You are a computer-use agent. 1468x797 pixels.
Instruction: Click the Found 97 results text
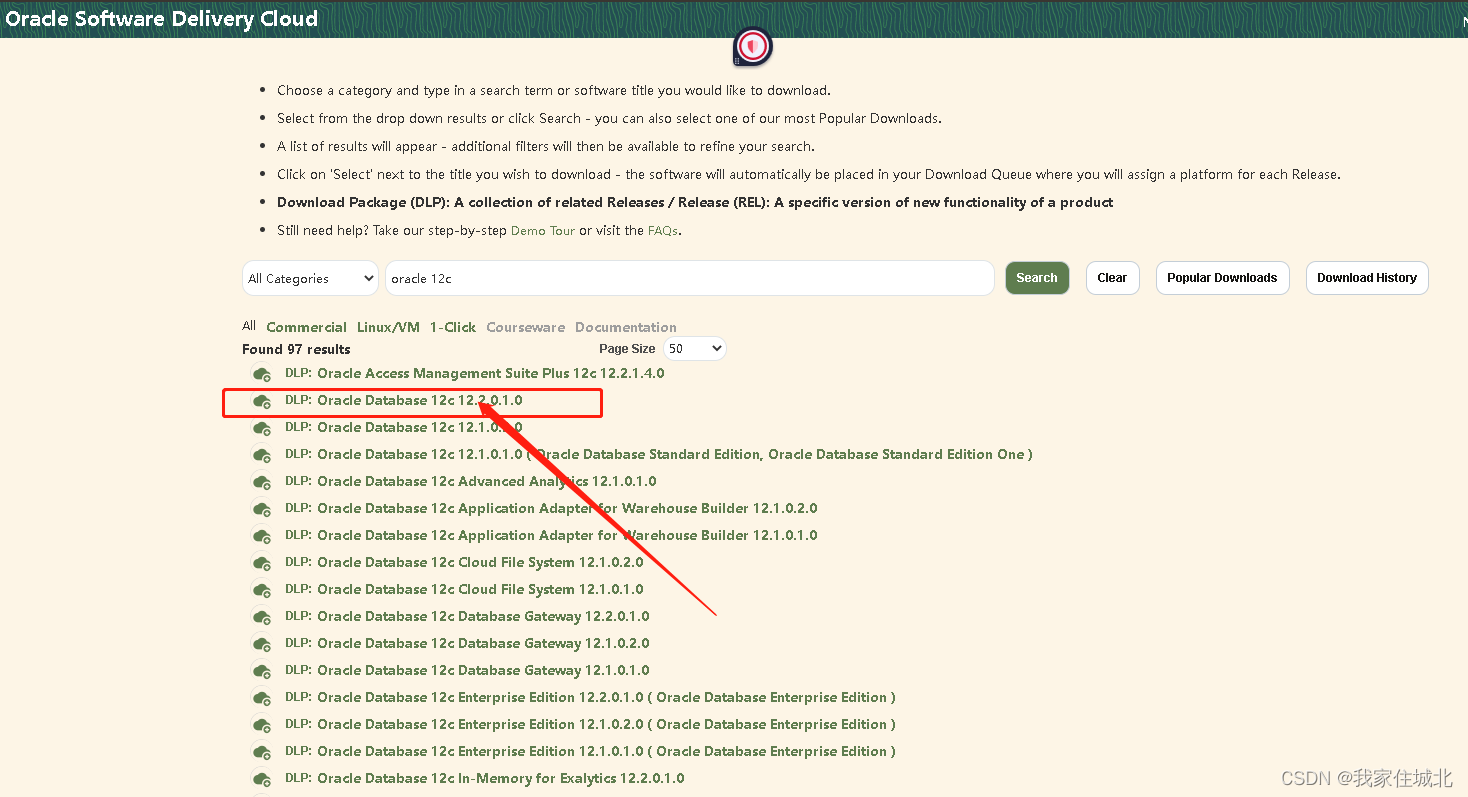click(296, 349)
